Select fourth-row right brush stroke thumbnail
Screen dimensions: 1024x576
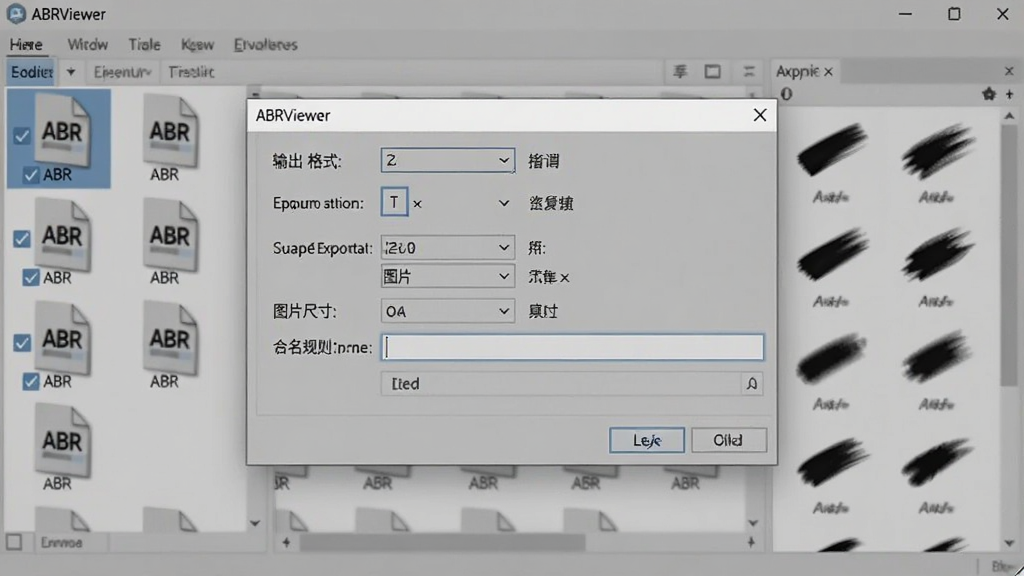938,462
